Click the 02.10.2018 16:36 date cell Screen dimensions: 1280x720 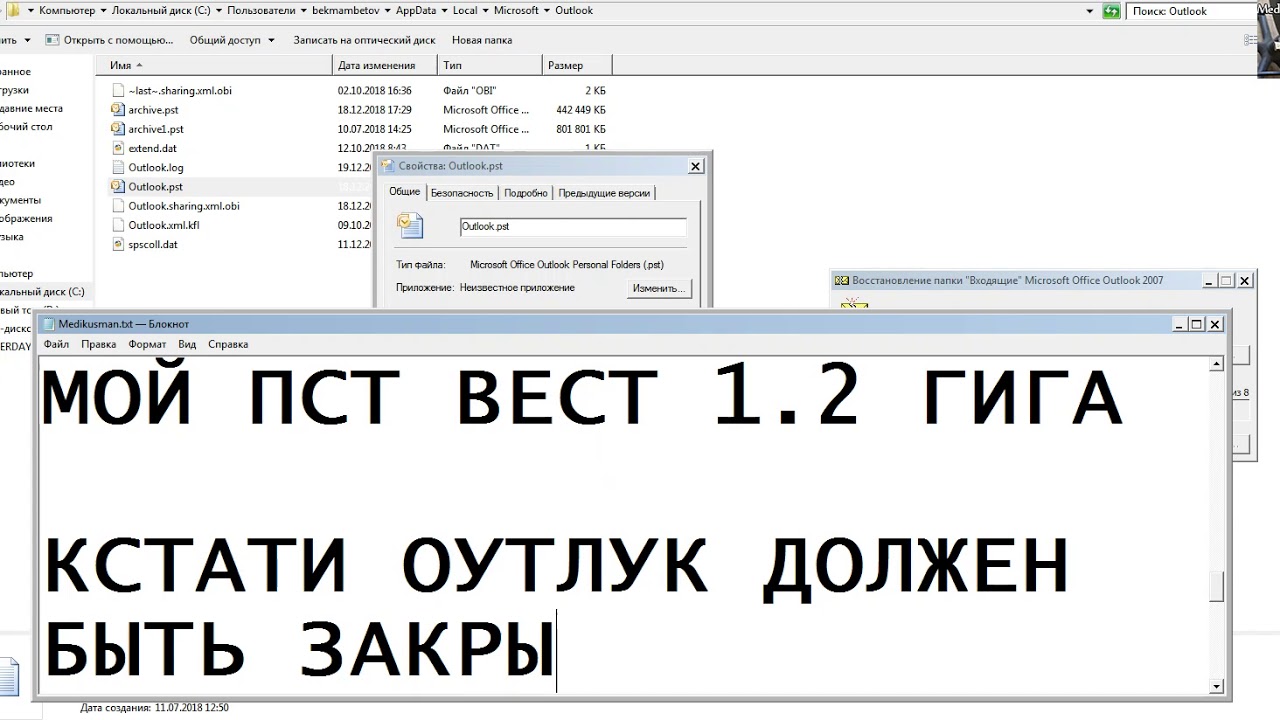pos(374,90)
